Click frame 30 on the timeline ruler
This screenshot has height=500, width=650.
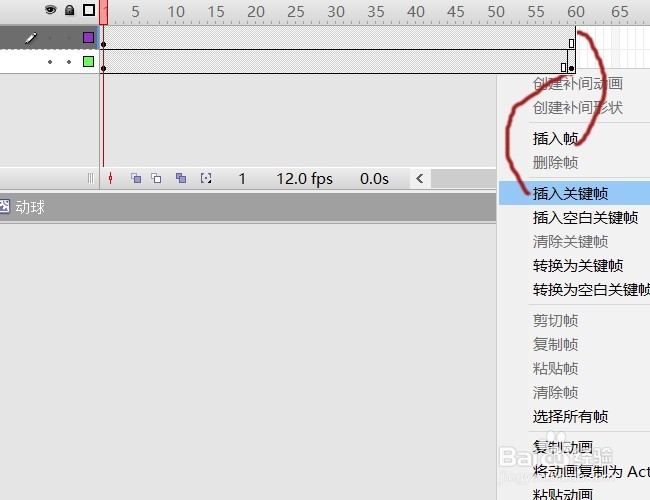tap(336, 12)
